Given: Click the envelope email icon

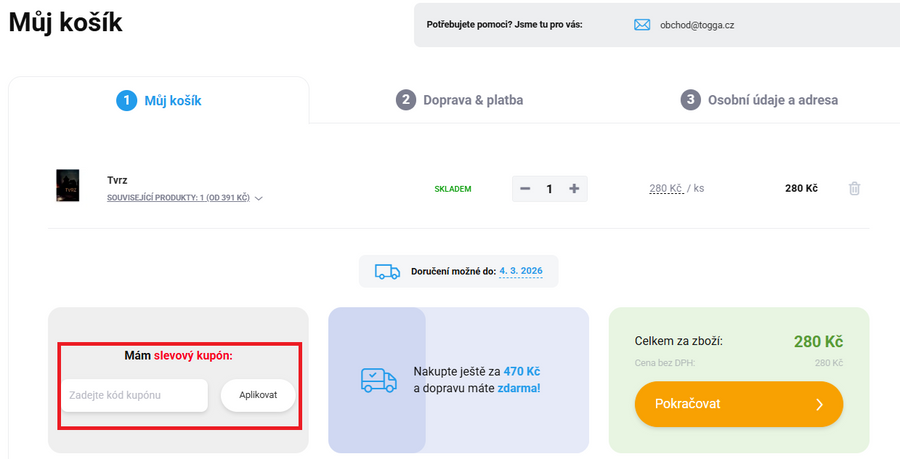Looking at the screenshot, I should click(x=642, y=25).
